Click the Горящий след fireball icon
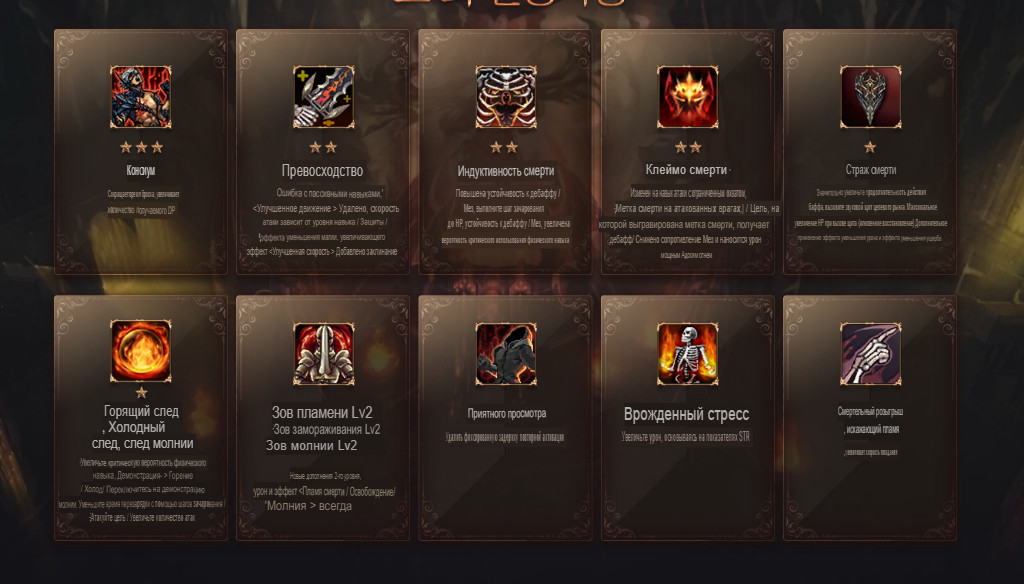 [x=140, y=351]
